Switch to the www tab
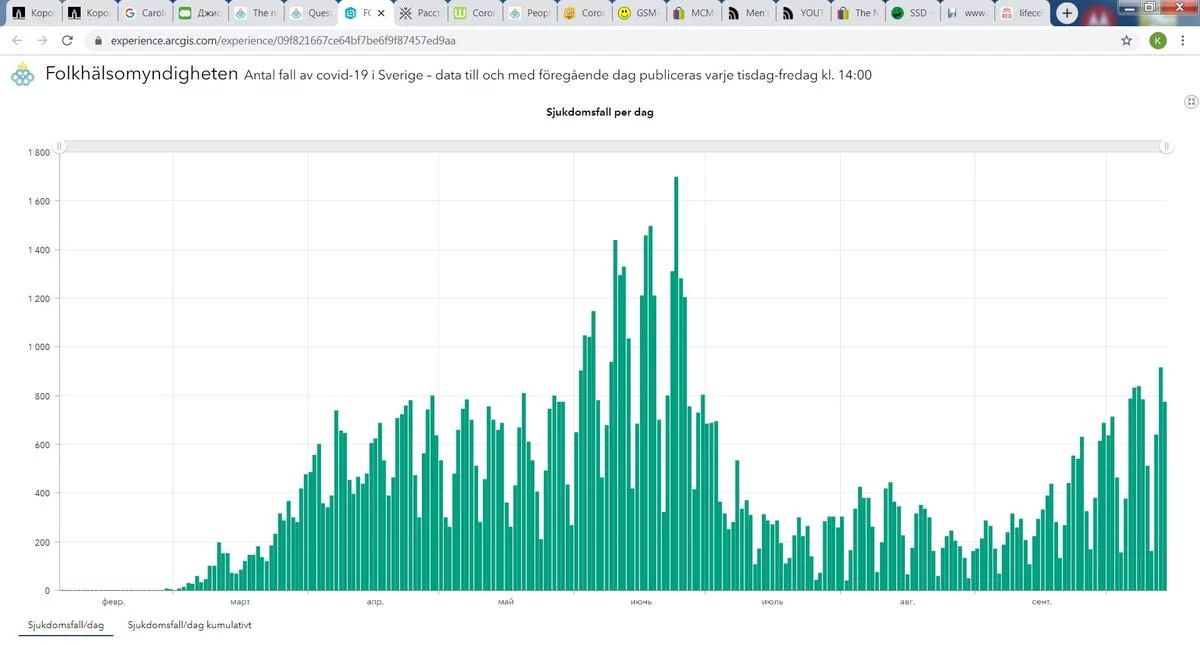This screenshot has width=1200, height=645. pyautogui.click(x=965, y=14)
